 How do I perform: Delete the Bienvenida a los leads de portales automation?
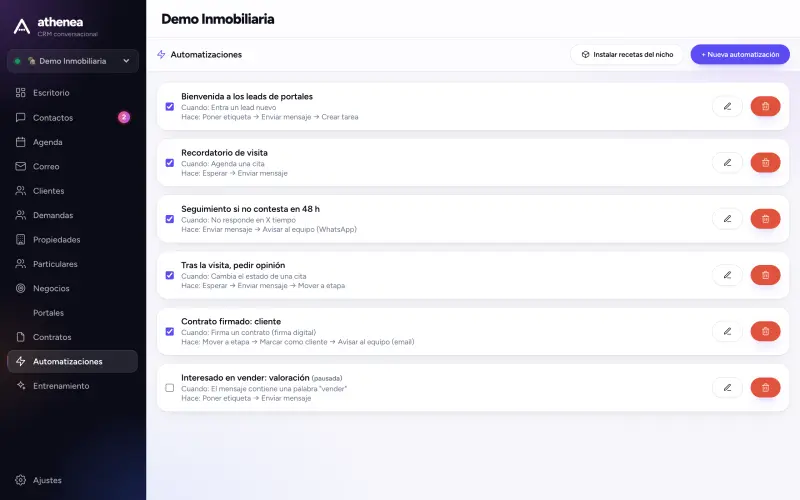click(765, 106)
